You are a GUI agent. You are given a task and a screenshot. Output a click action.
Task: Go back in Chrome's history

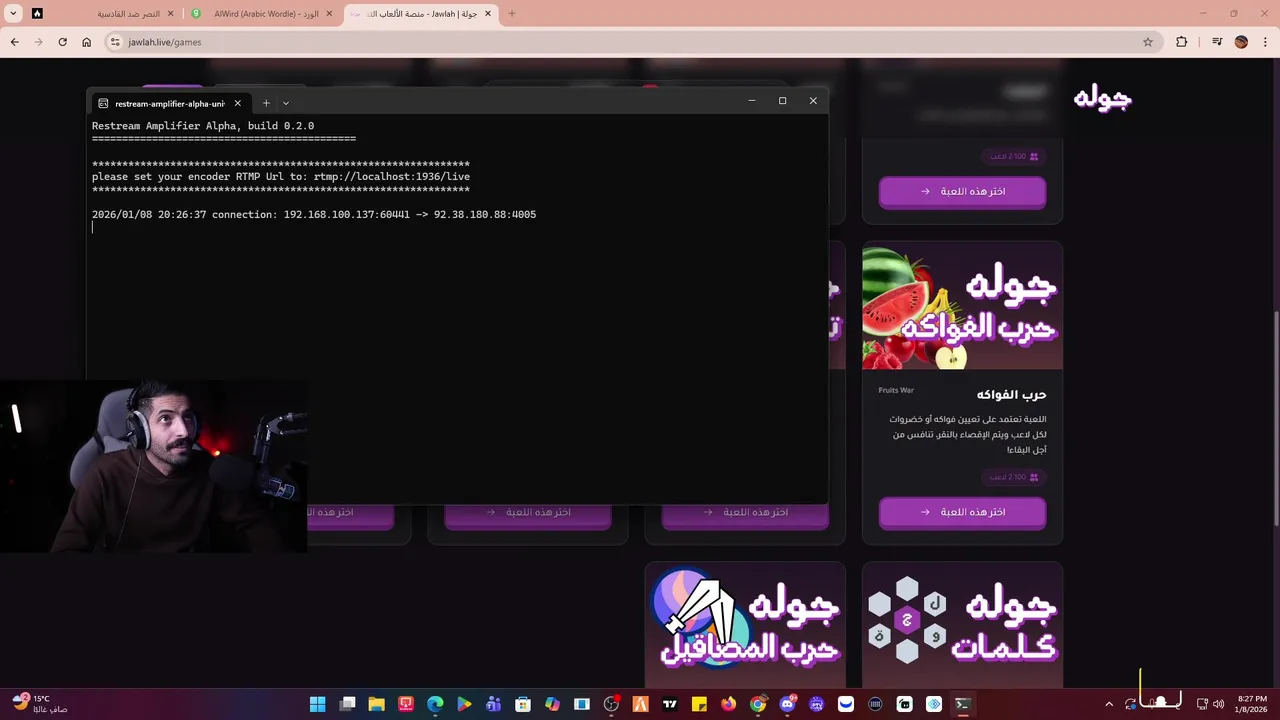coord(14,42)
